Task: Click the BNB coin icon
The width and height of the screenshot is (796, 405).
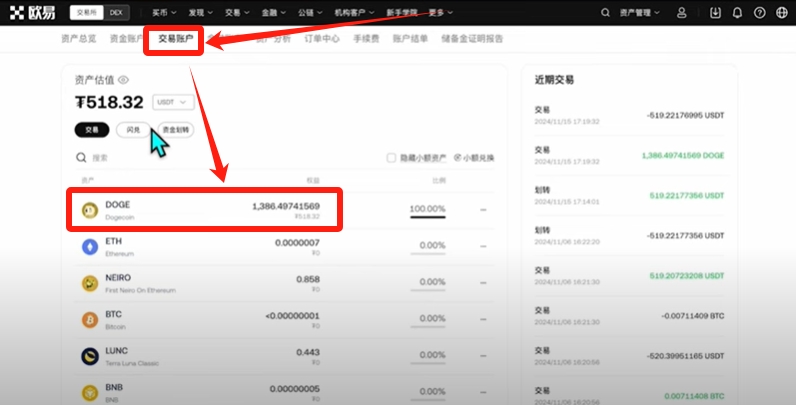Action: point(90,392)
